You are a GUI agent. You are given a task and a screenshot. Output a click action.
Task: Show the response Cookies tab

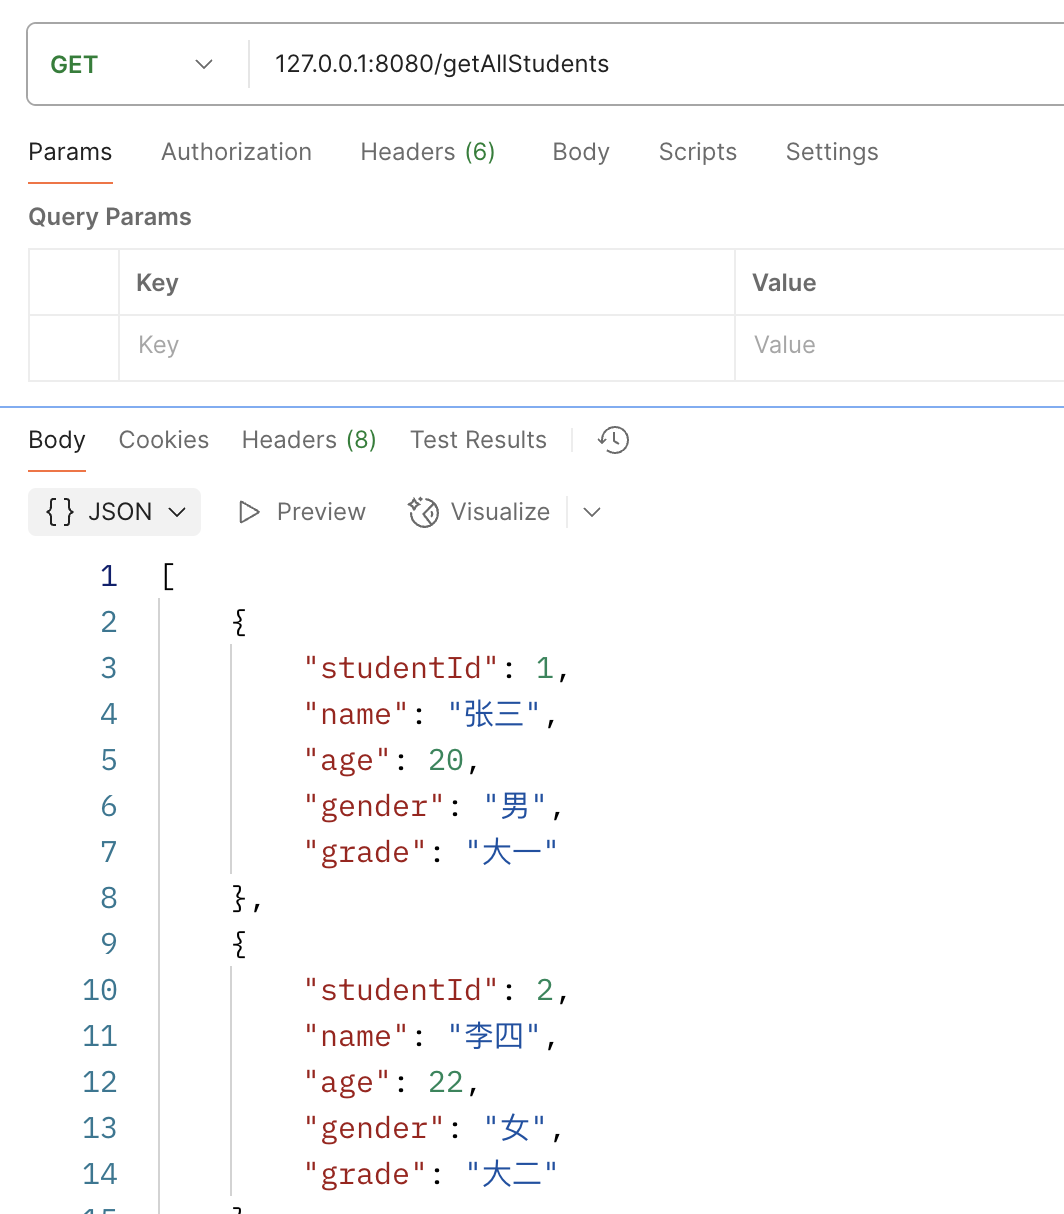(x=163, y=440)
